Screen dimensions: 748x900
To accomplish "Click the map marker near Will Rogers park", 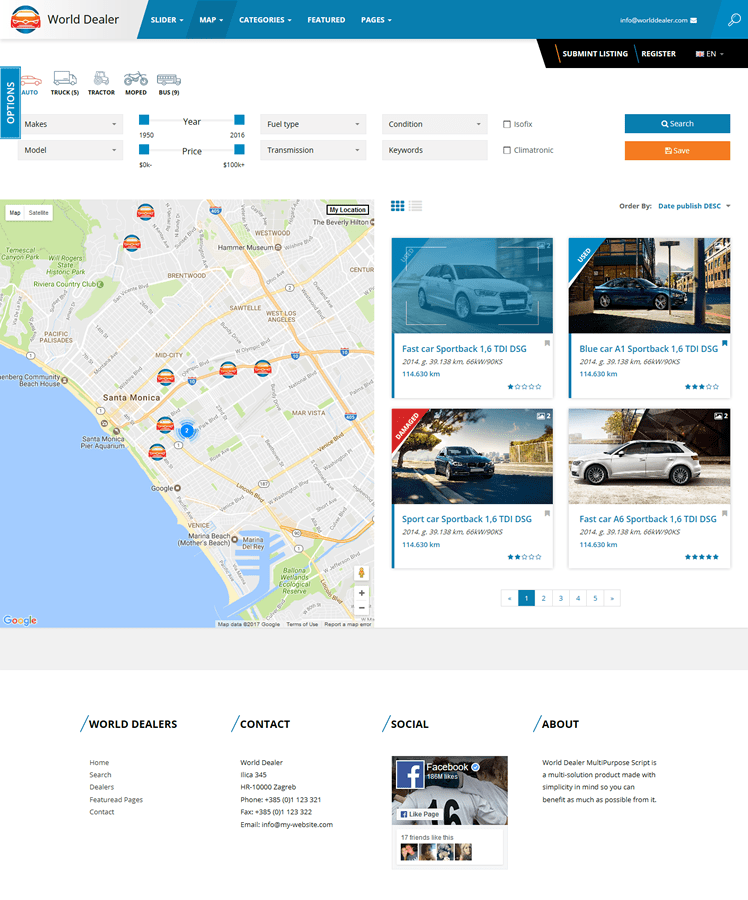I will click(132, 243).
